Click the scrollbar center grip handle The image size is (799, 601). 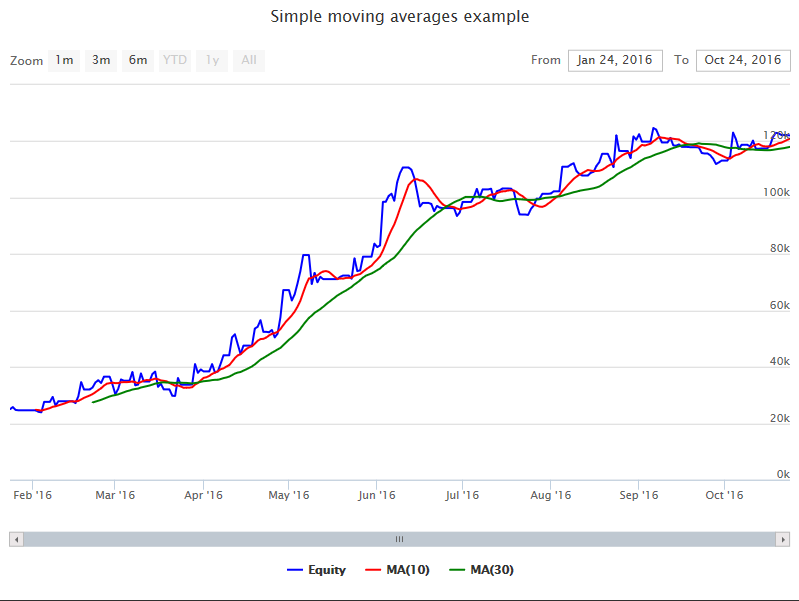(400, 539)
